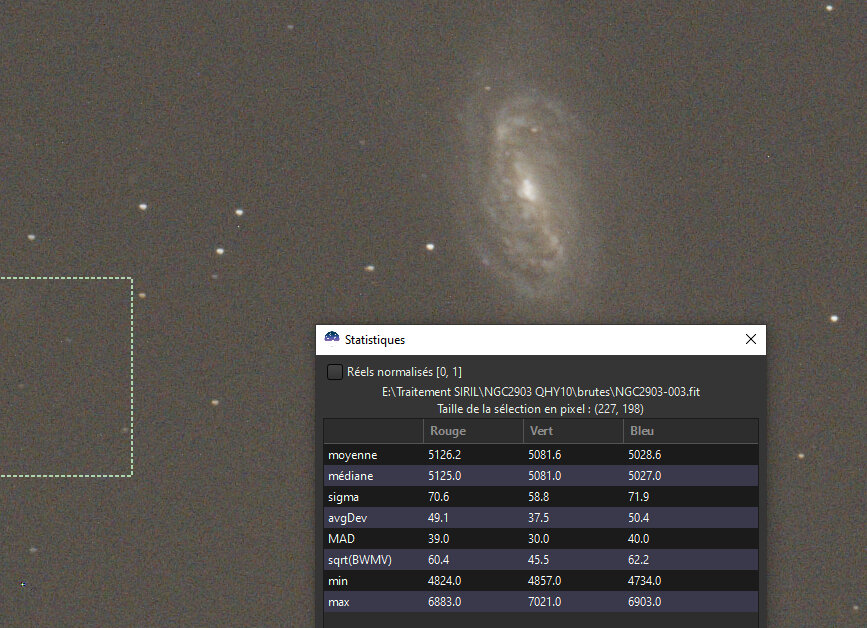867x628 pixels.
Task: Select the Vert column header
Action: point(540,431)
